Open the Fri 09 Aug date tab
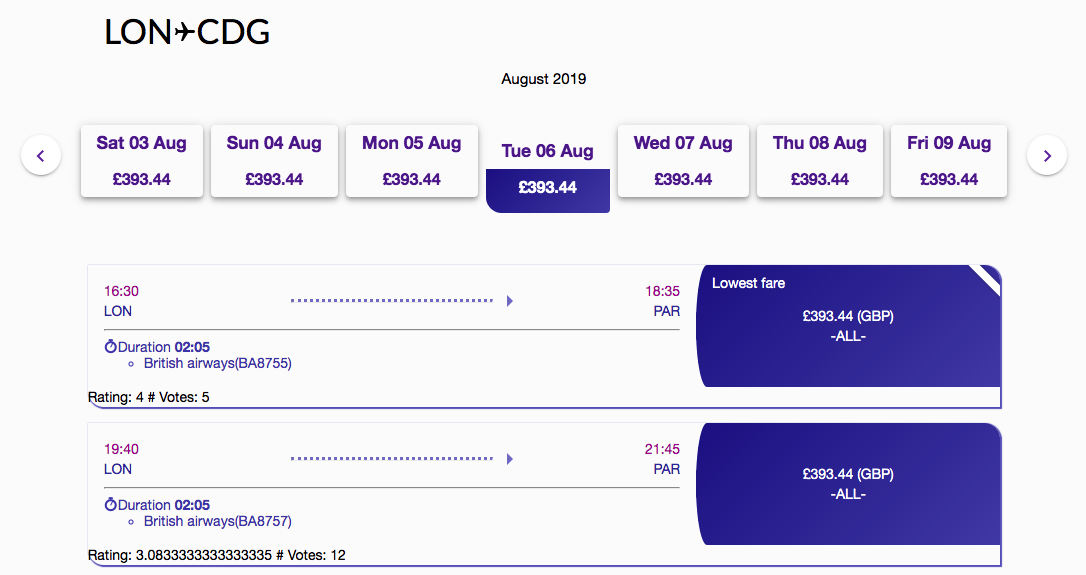This screenshot has height=575, width=1086. coord(948,161)
